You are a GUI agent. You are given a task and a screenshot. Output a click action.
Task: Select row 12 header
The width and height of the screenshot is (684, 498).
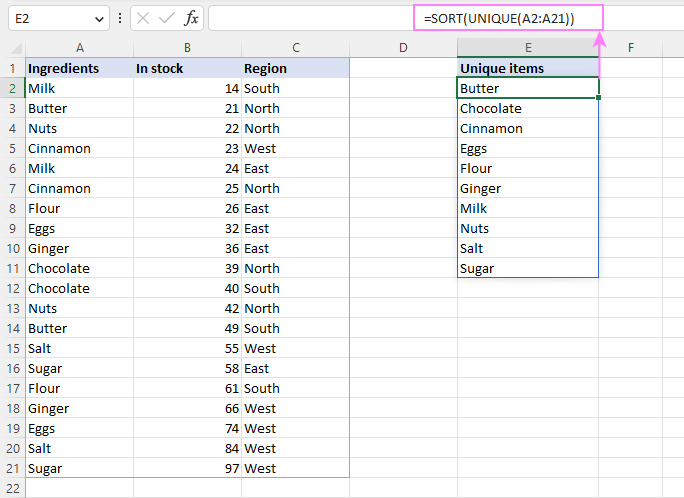(12, 288)
